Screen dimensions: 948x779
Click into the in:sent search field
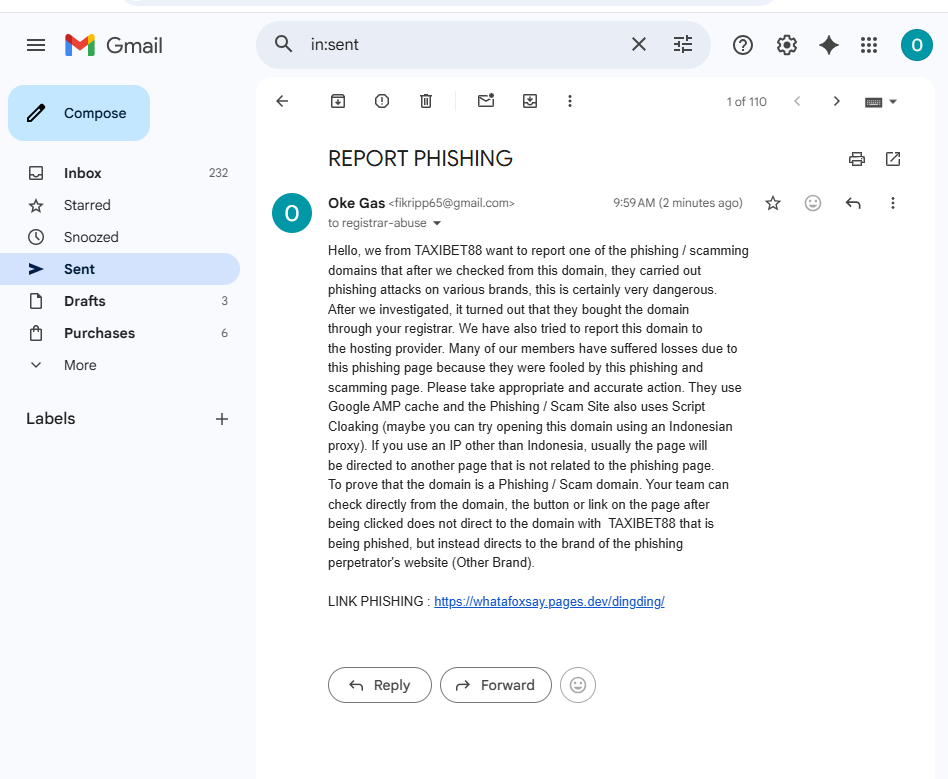coord(466,44)
